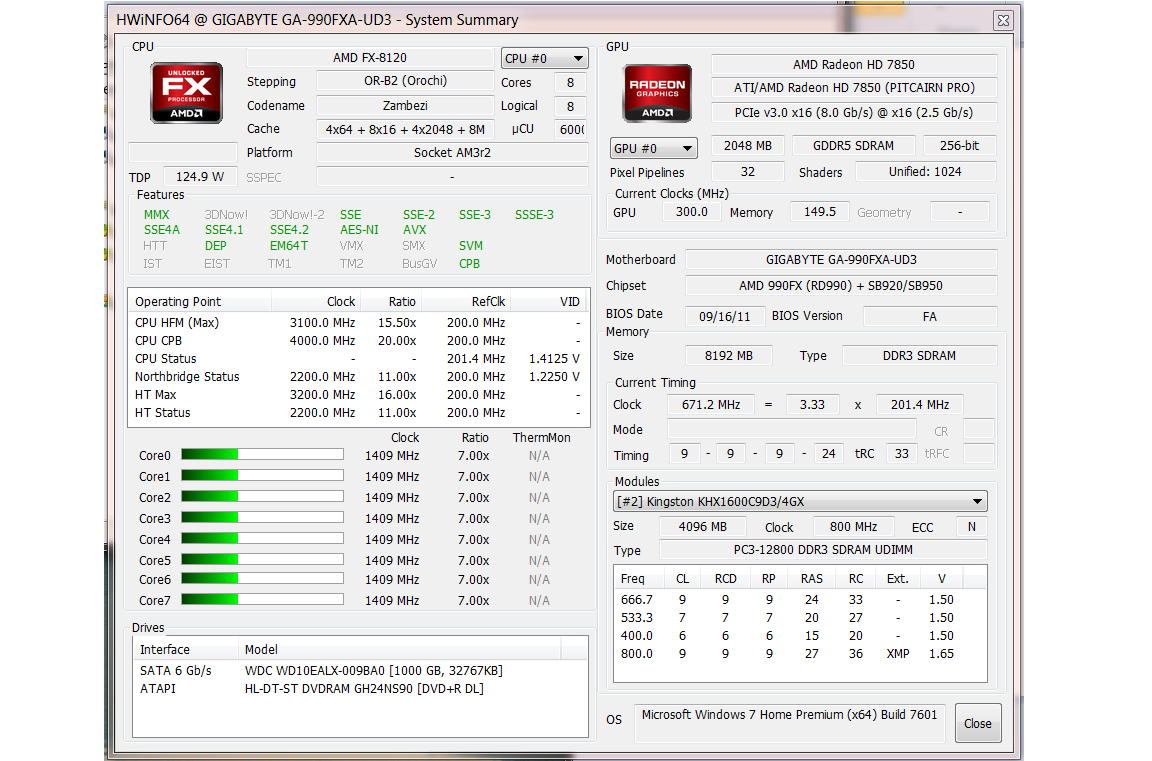Click the PCIe v3.0 x16 bus field
Screen dimensions: 1152x761
click(854, 113)
